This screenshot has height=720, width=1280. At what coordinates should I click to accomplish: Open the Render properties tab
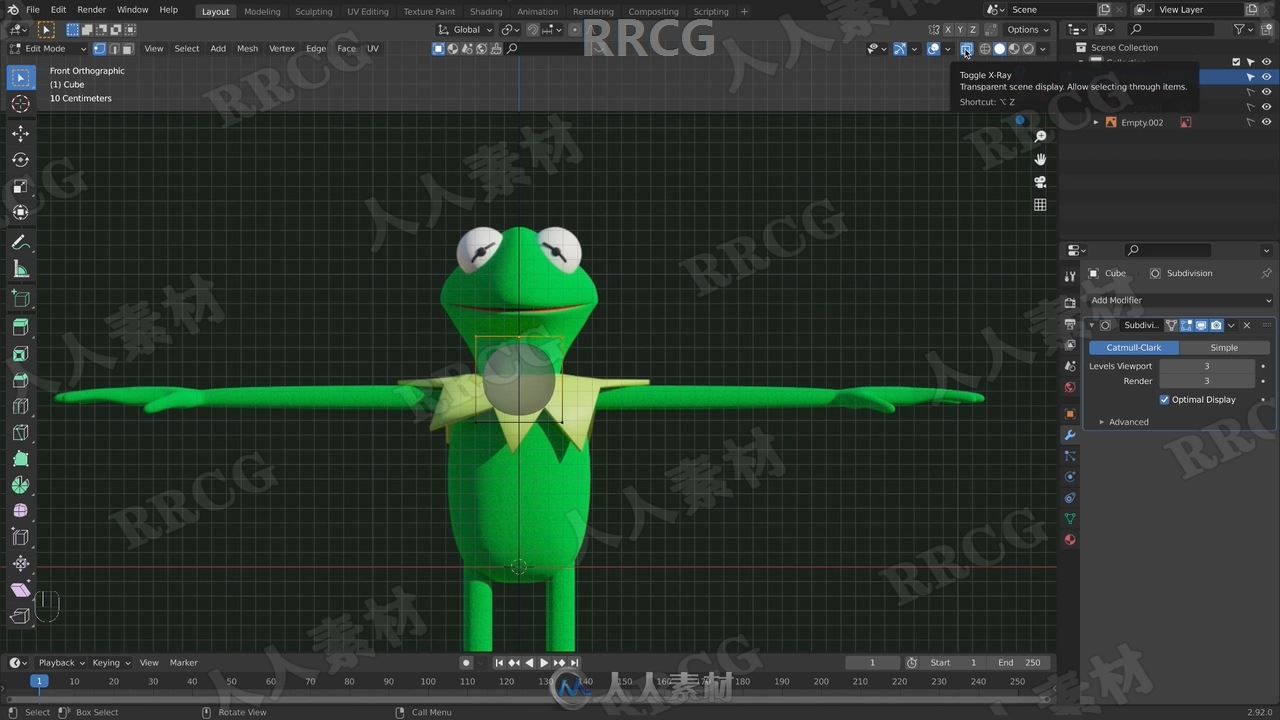[x=1070, y=302]
